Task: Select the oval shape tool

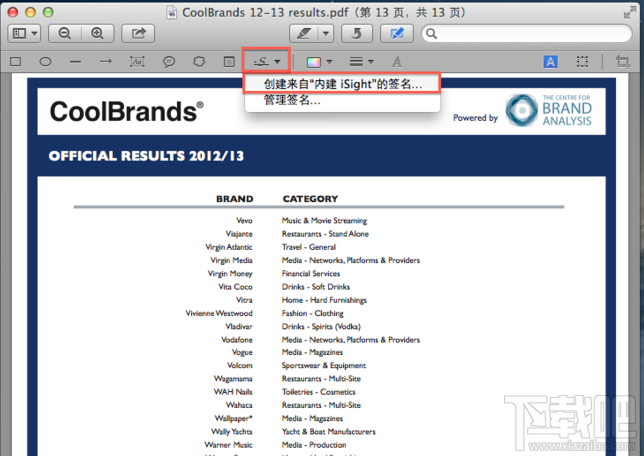Action: [45, 62]
